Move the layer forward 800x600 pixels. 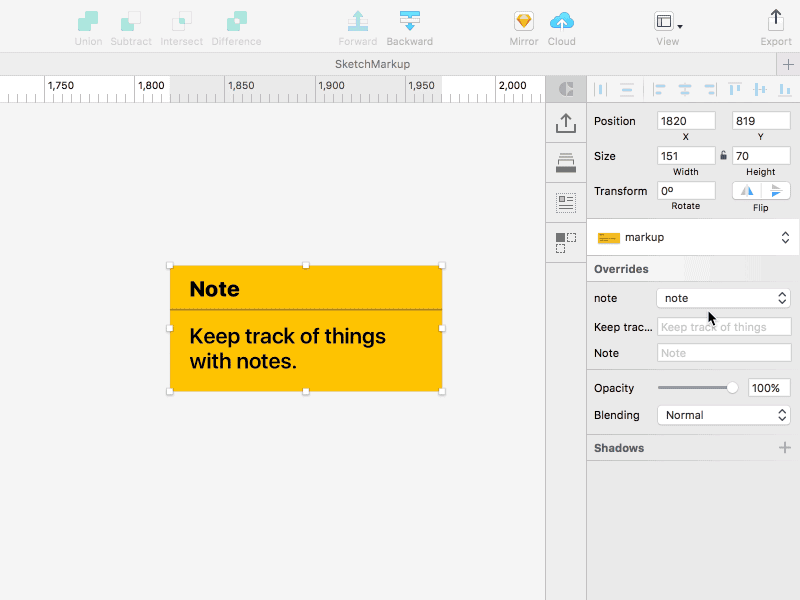358,22
